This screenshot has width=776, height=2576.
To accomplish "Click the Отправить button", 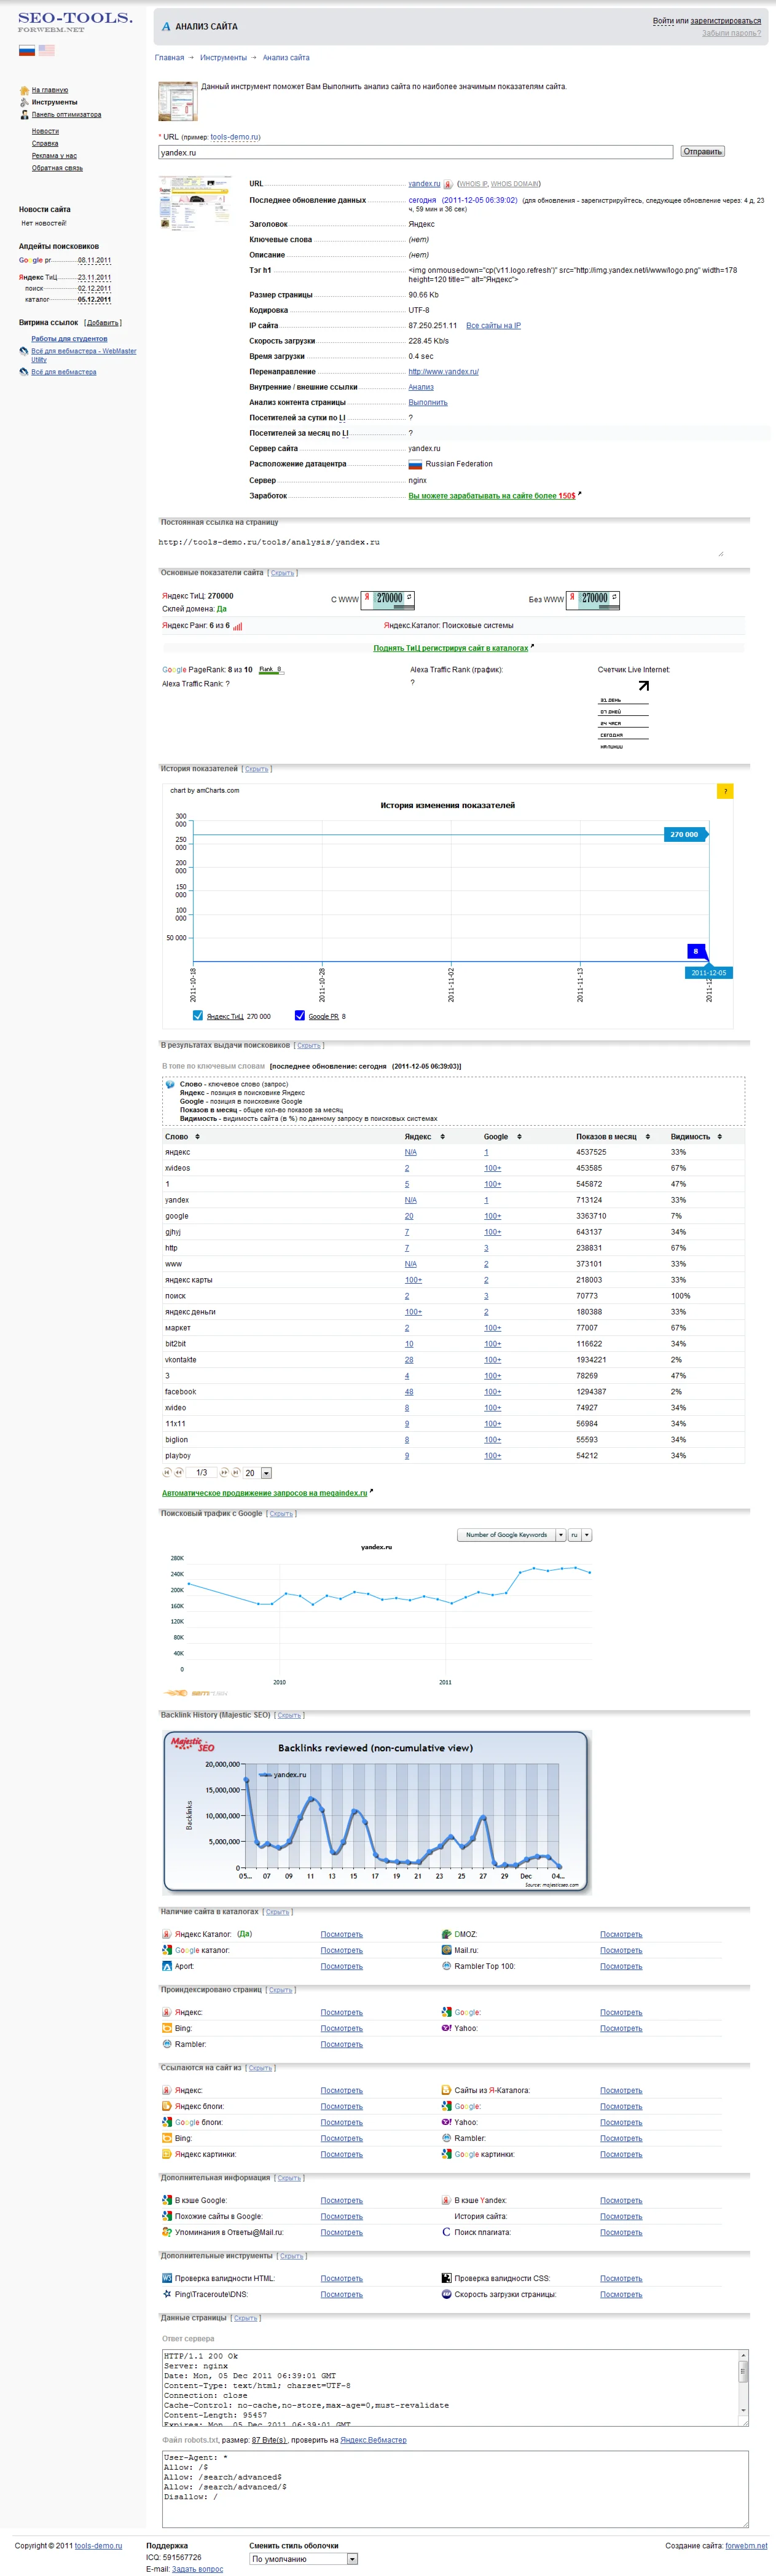I will [x=702, y=152].
